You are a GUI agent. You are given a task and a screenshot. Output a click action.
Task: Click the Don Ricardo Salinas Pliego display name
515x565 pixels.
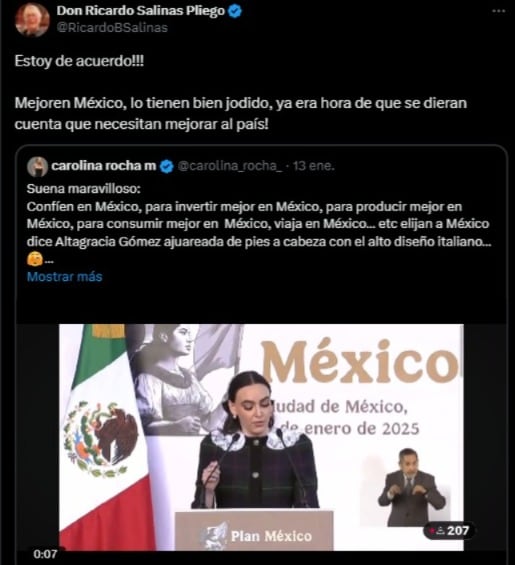pos(141,11)
